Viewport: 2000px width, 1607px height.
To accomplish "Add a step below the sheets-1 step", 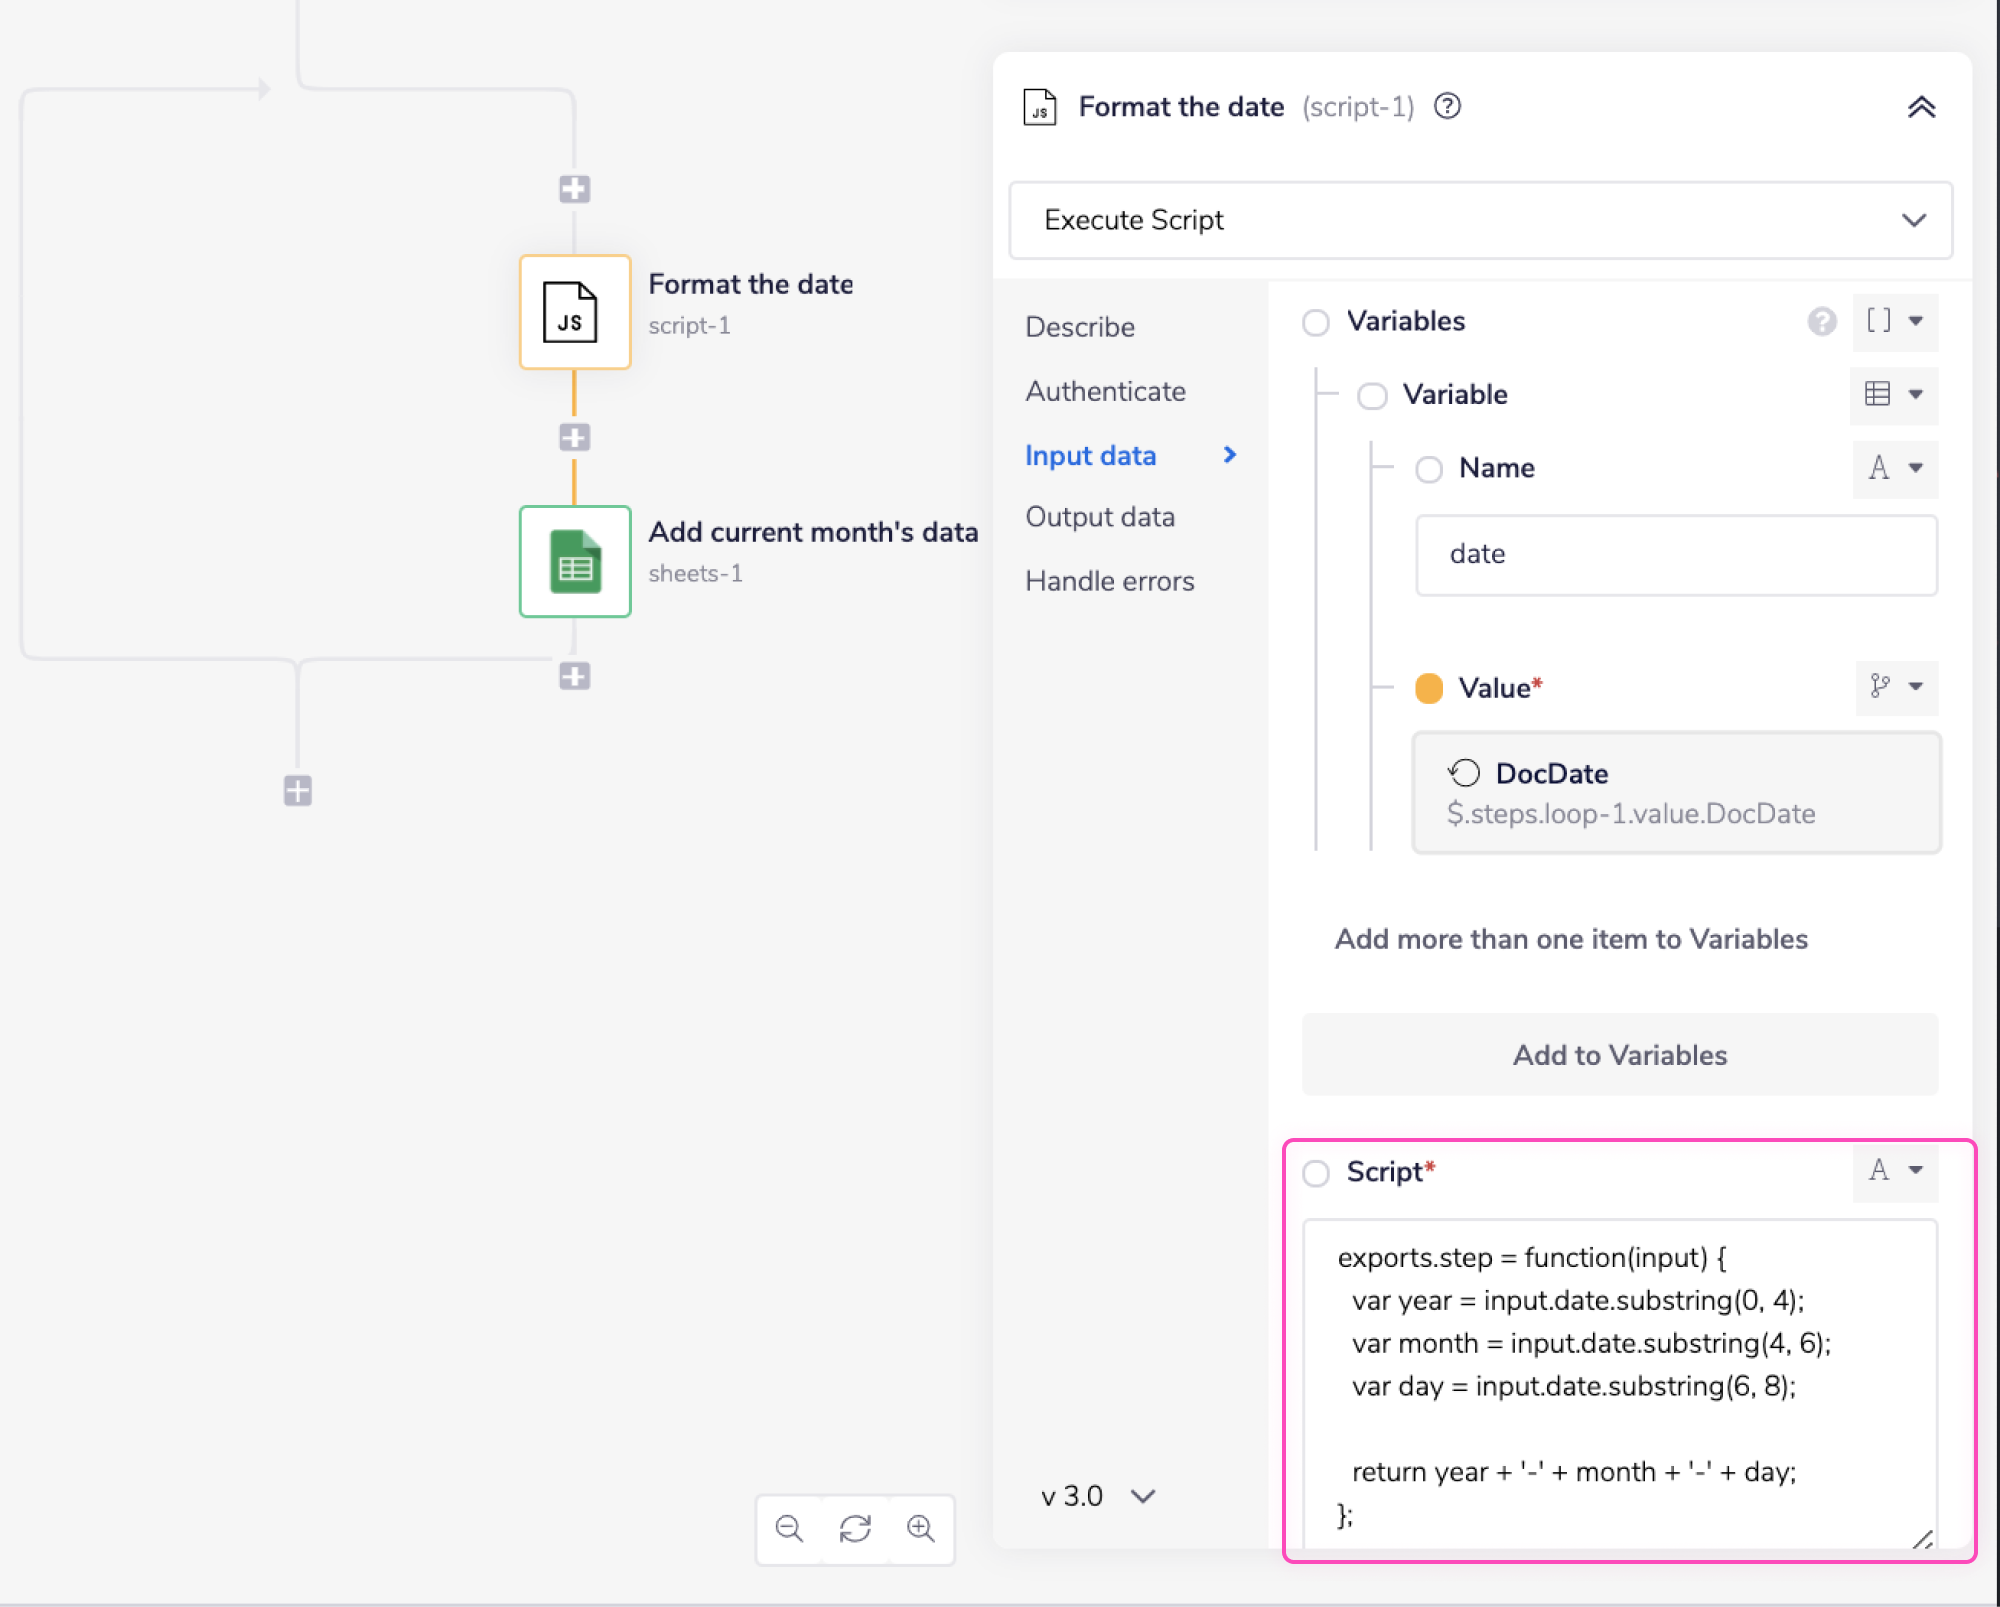I will (x=574, y=676).
